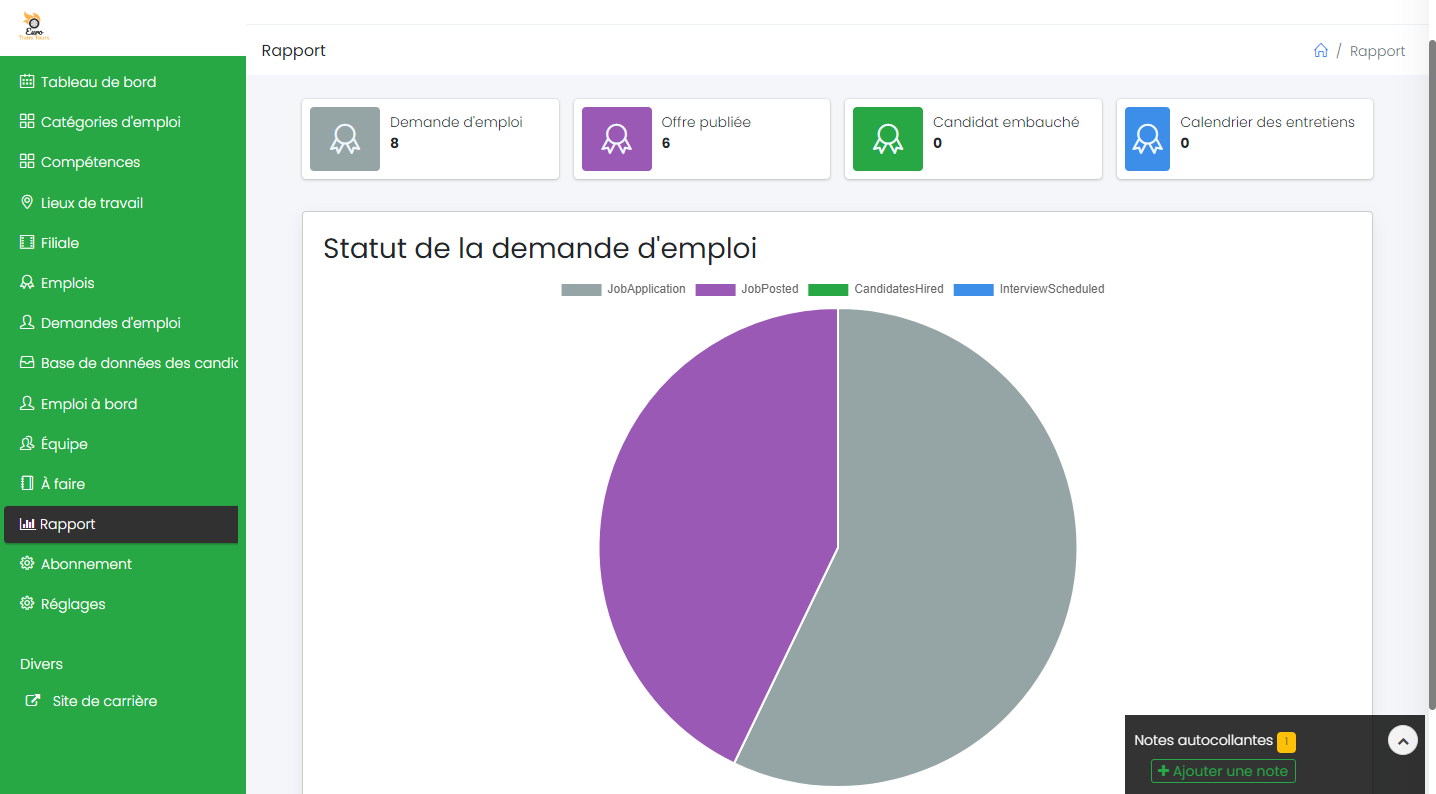This screenshot has height=794, width=1436.
Task: Click the Ajouter une note button
Action: [x=1222, y=771]
